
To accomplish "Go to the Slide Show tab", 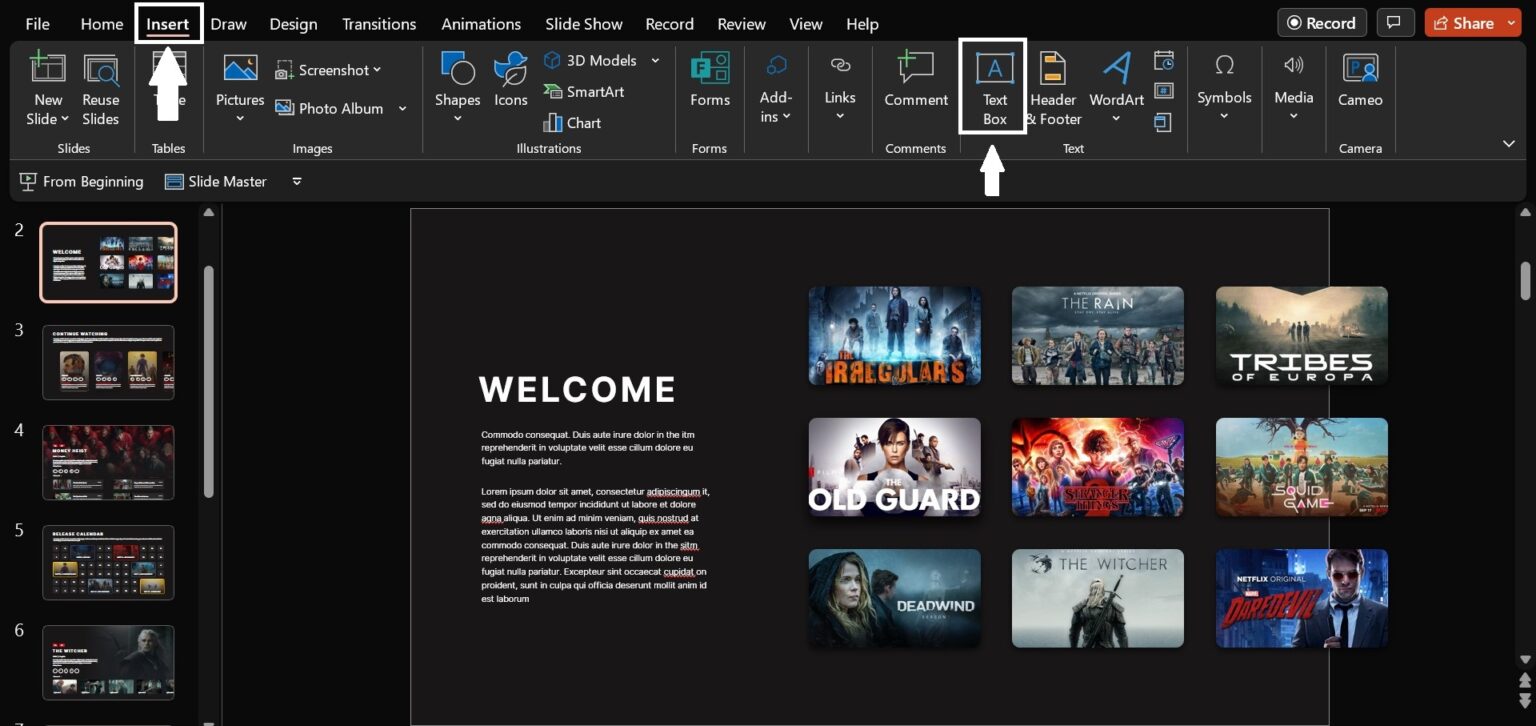I will pos(584,24).
